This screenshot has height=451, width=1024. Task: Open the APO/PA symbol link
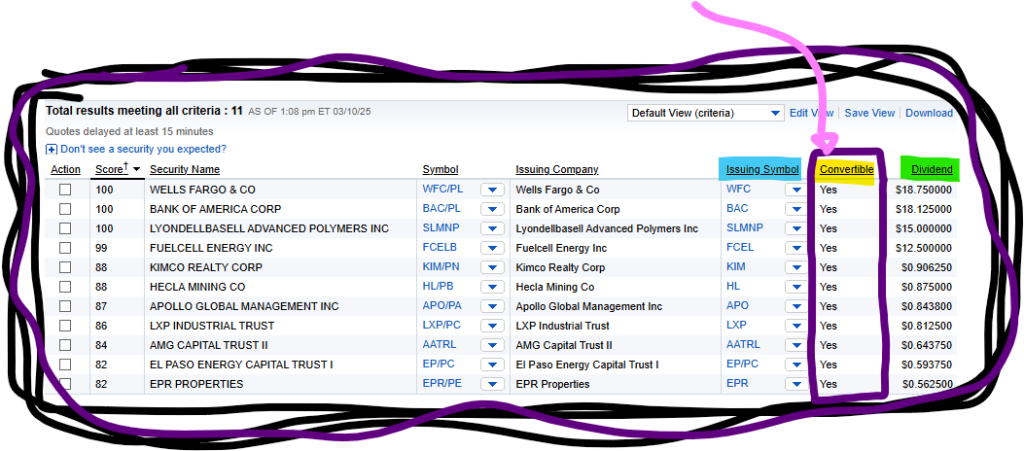(442, 305)
